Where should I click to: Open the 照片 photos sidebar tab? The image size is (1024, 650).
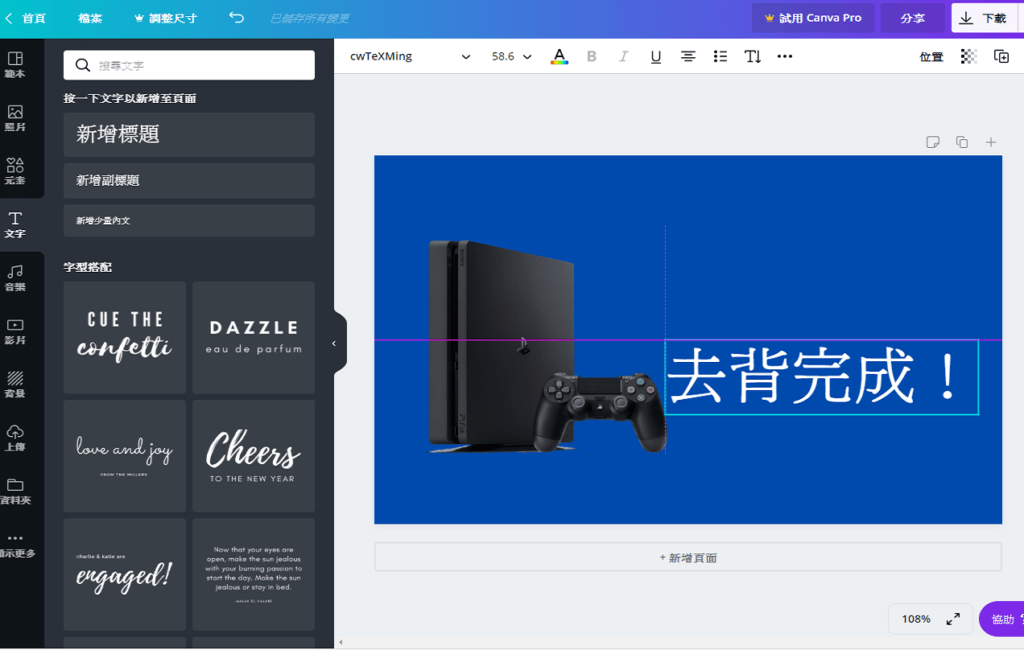click(x=15, y=118)
